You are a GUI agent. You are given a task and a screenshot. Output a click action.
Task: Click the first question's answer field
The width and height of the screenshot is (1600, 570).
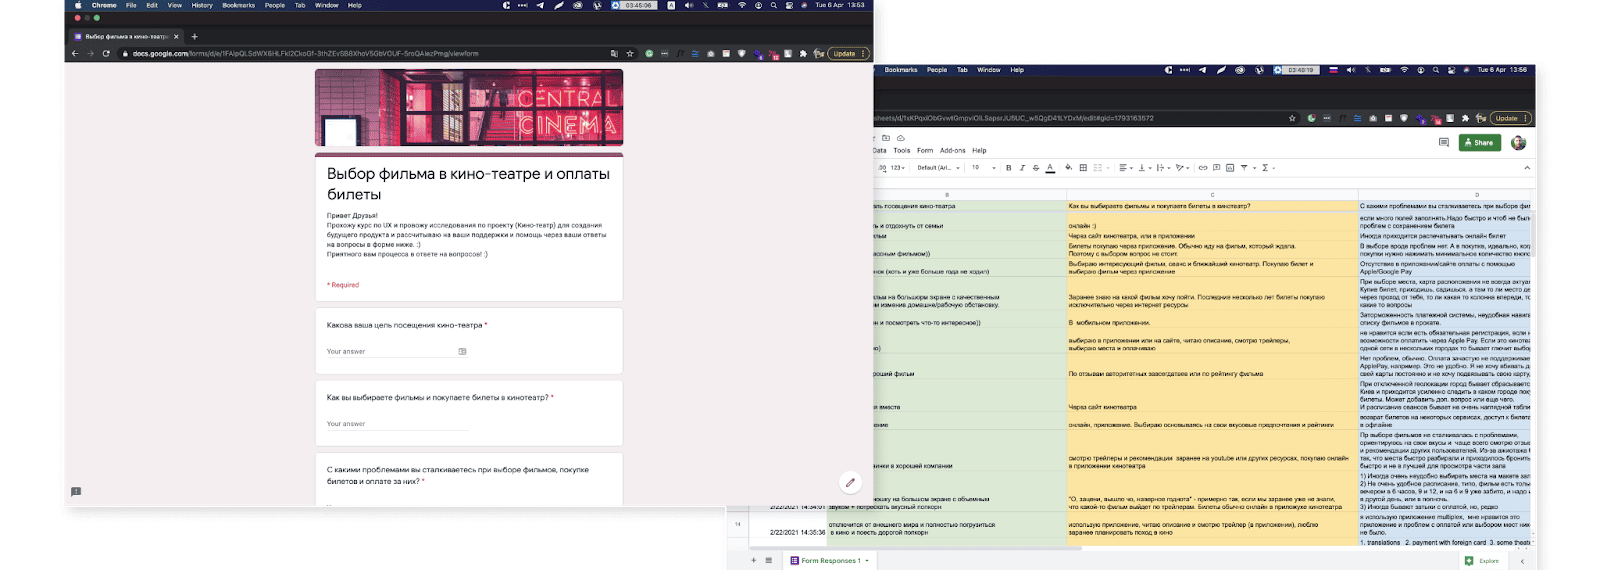click(390, 352)
